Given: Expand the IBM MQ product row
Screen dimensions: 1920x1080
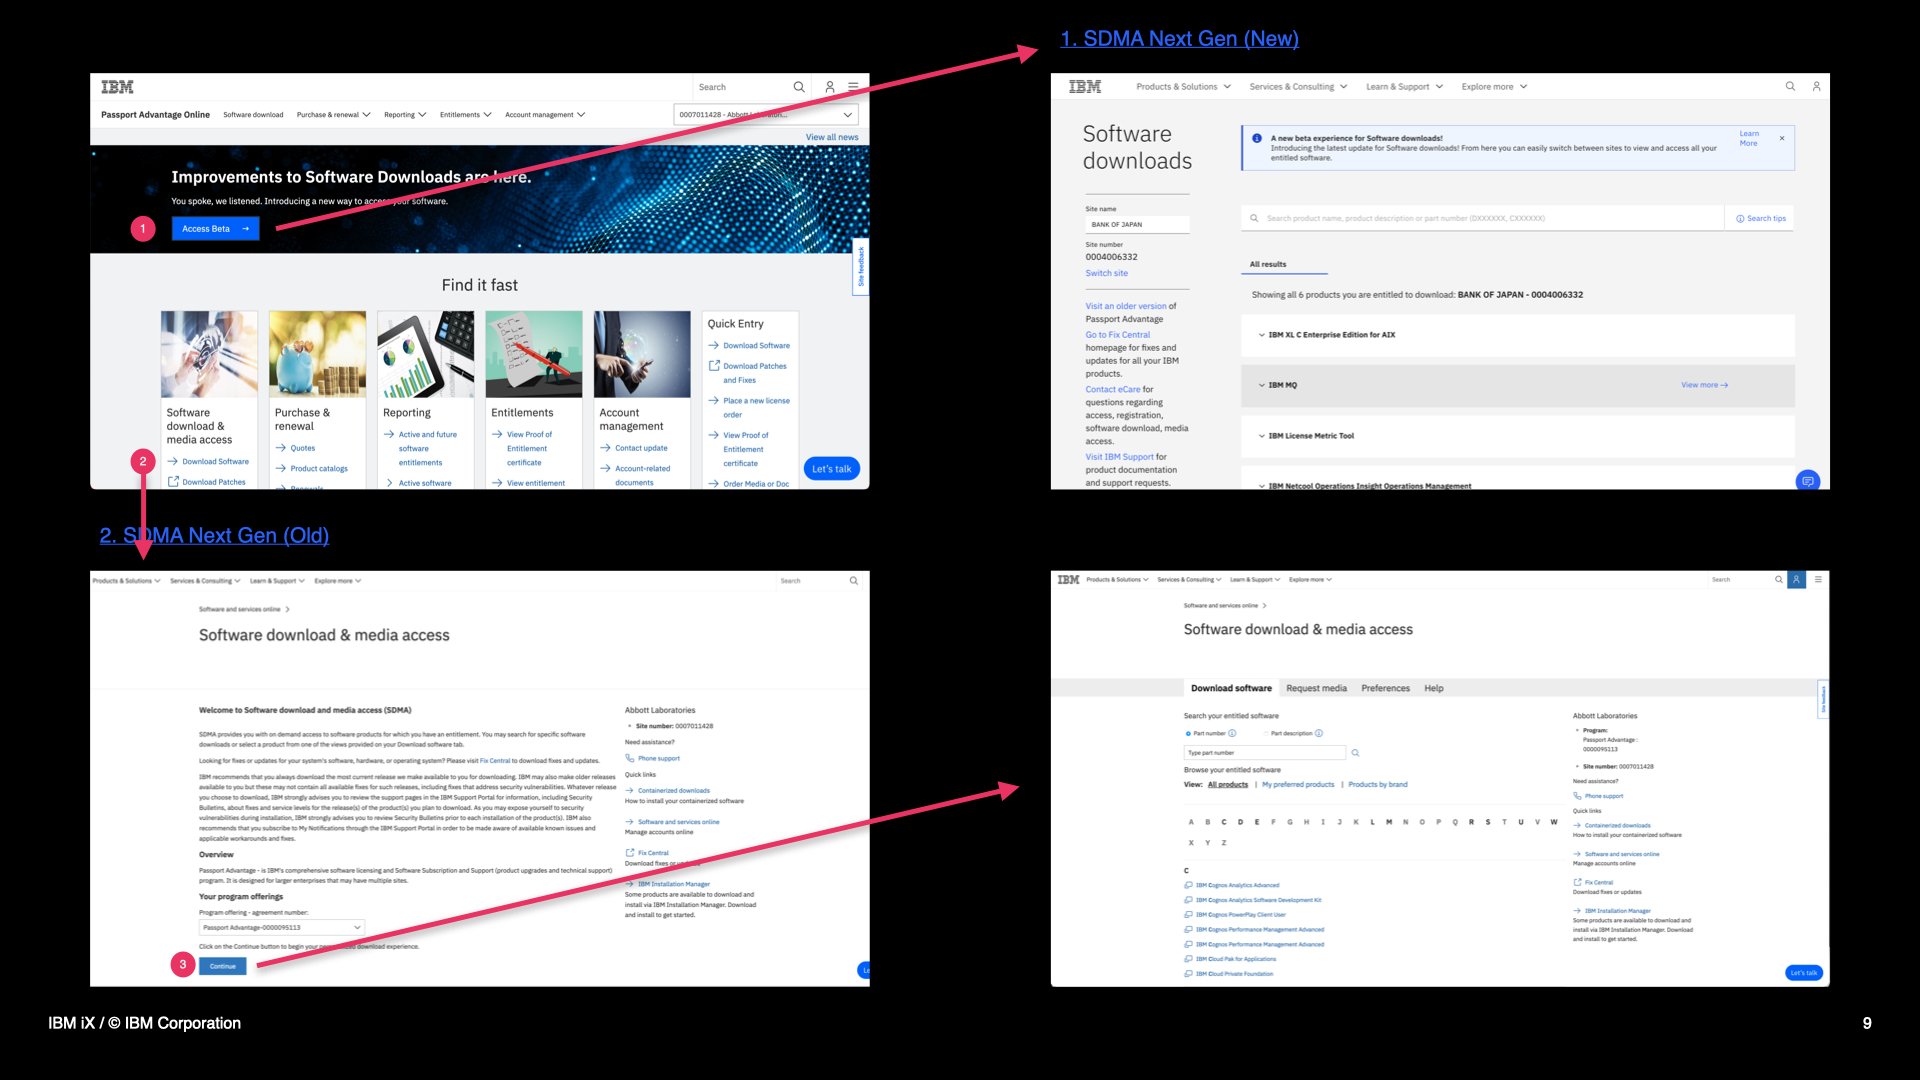Looking at the screenshot, I should pos(1517,385).
